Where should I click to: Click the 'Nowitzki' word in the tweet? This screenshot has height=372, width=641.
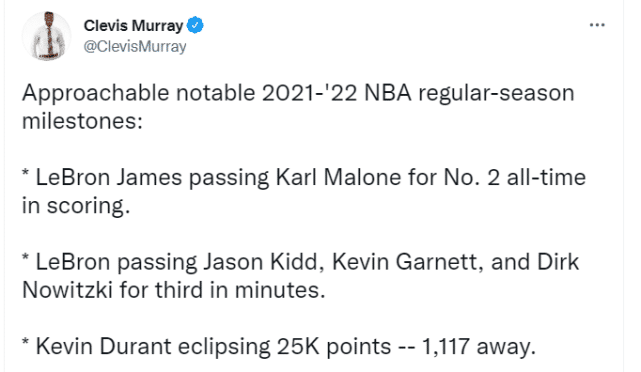(x=67, y=291)
